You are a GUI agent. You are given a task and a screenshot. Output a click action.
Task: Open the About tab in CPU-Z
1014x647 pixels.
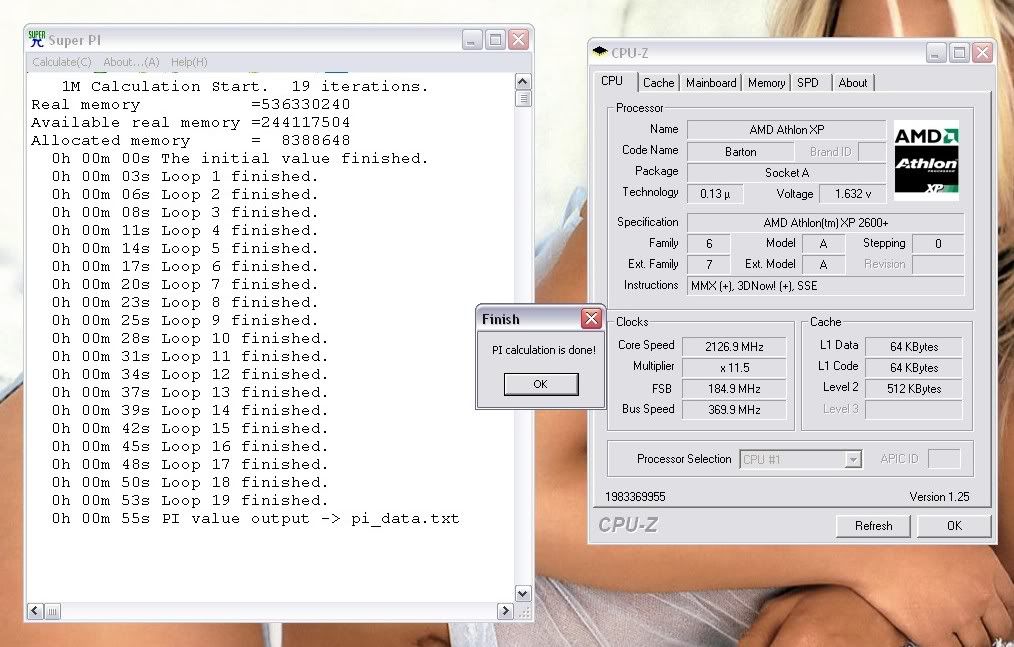point(852,83)
